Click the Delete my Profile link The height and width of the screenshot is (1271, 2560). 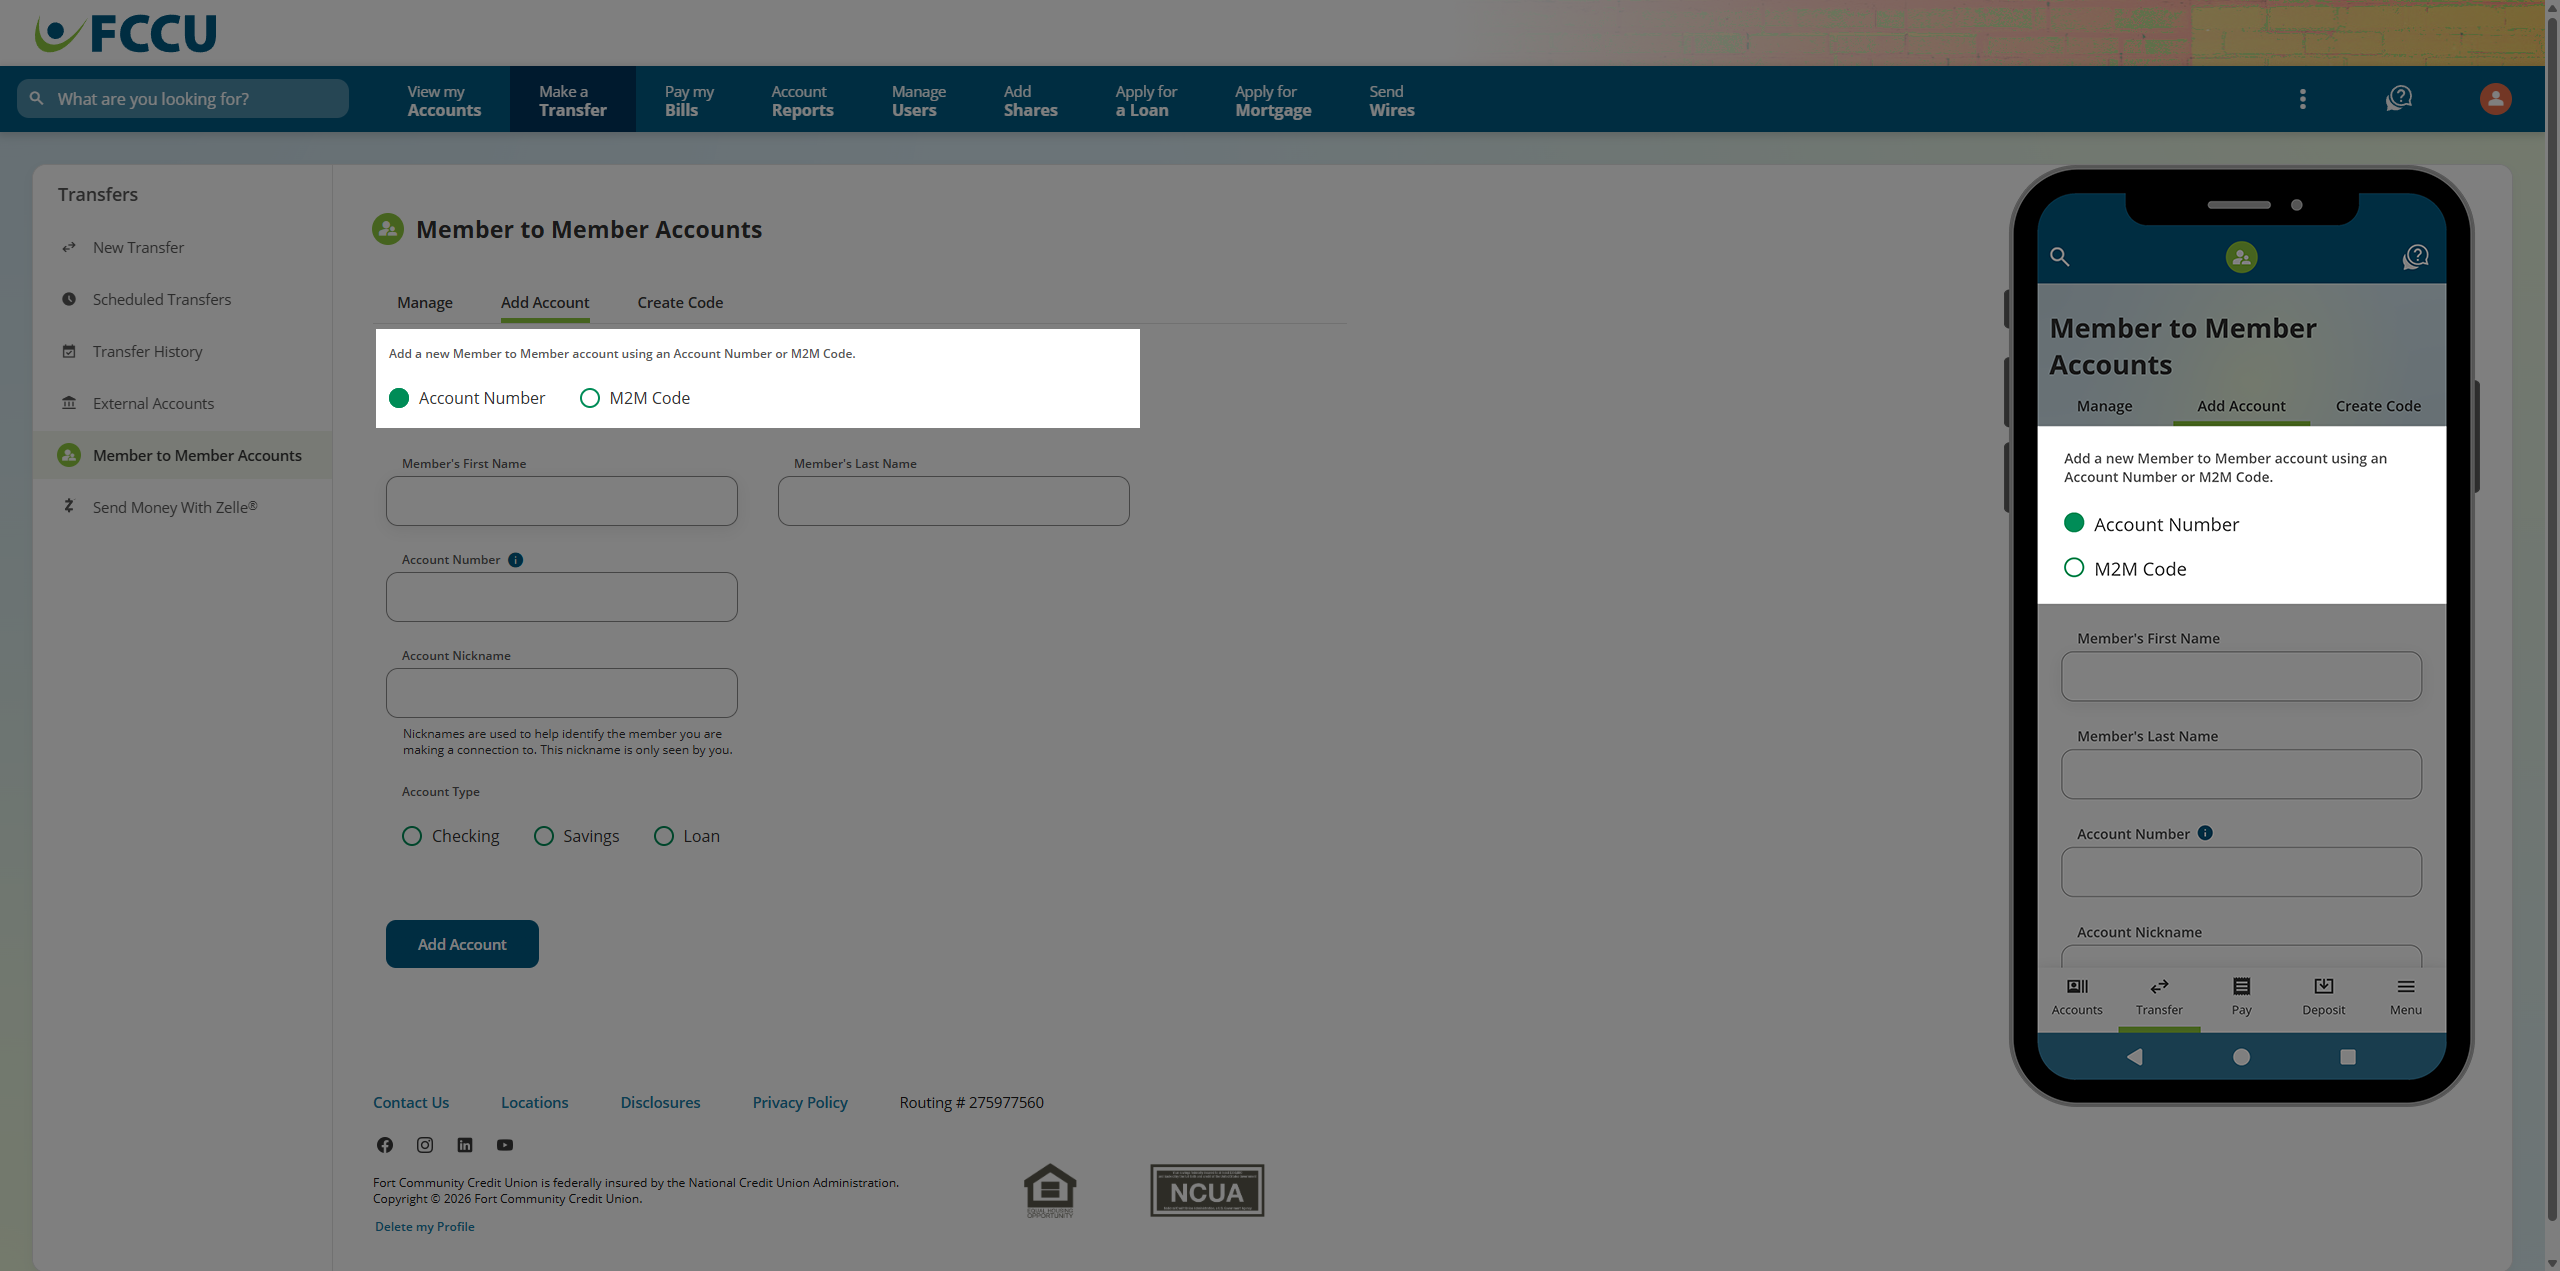[x=424, y=1227]
